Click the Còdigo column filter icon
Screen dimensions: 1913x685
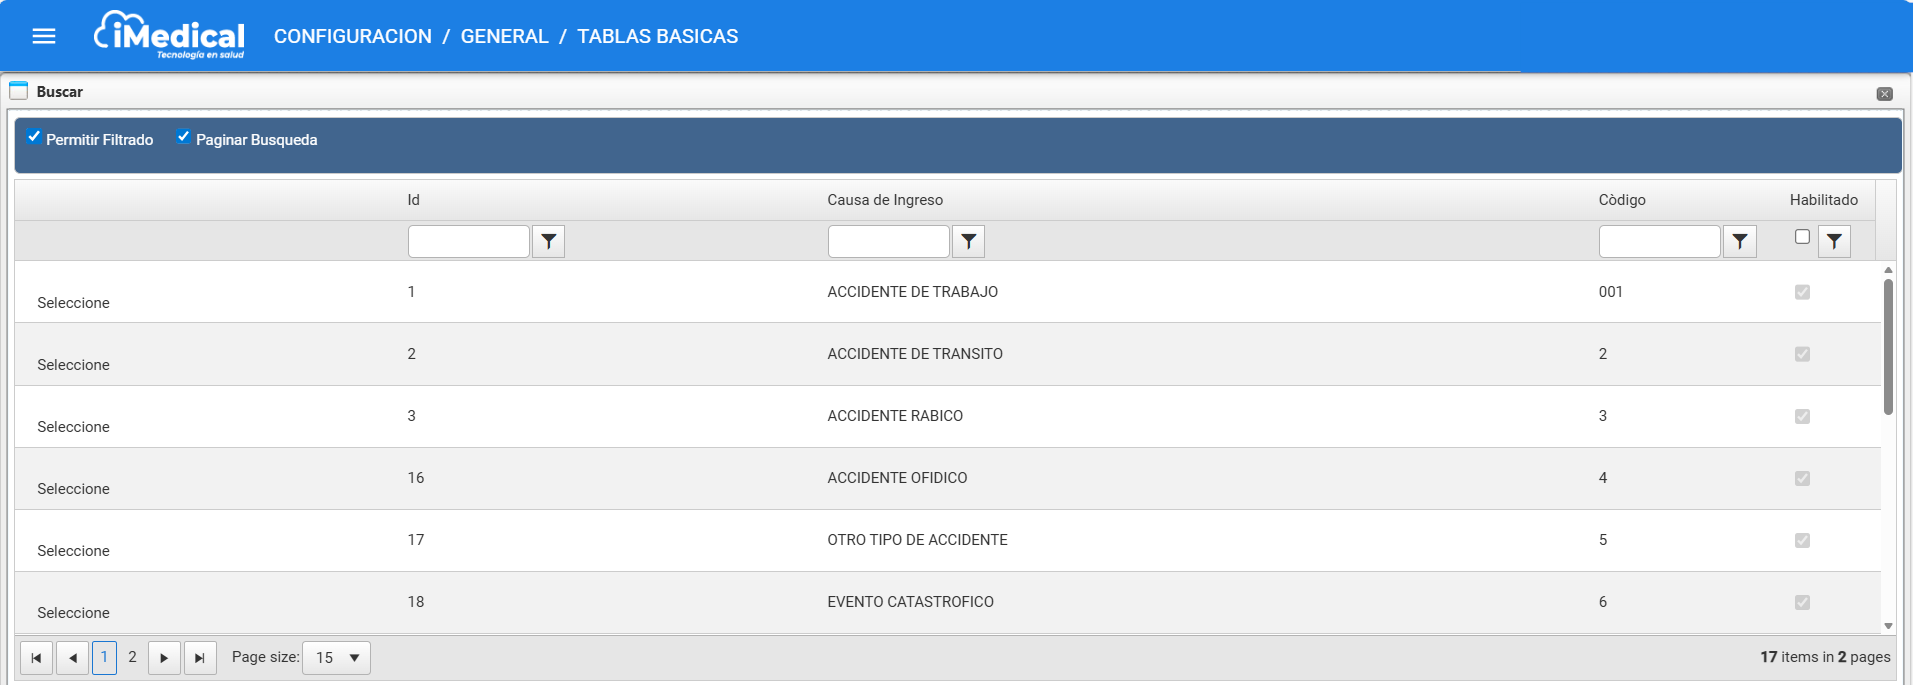tap(1740, 242)
